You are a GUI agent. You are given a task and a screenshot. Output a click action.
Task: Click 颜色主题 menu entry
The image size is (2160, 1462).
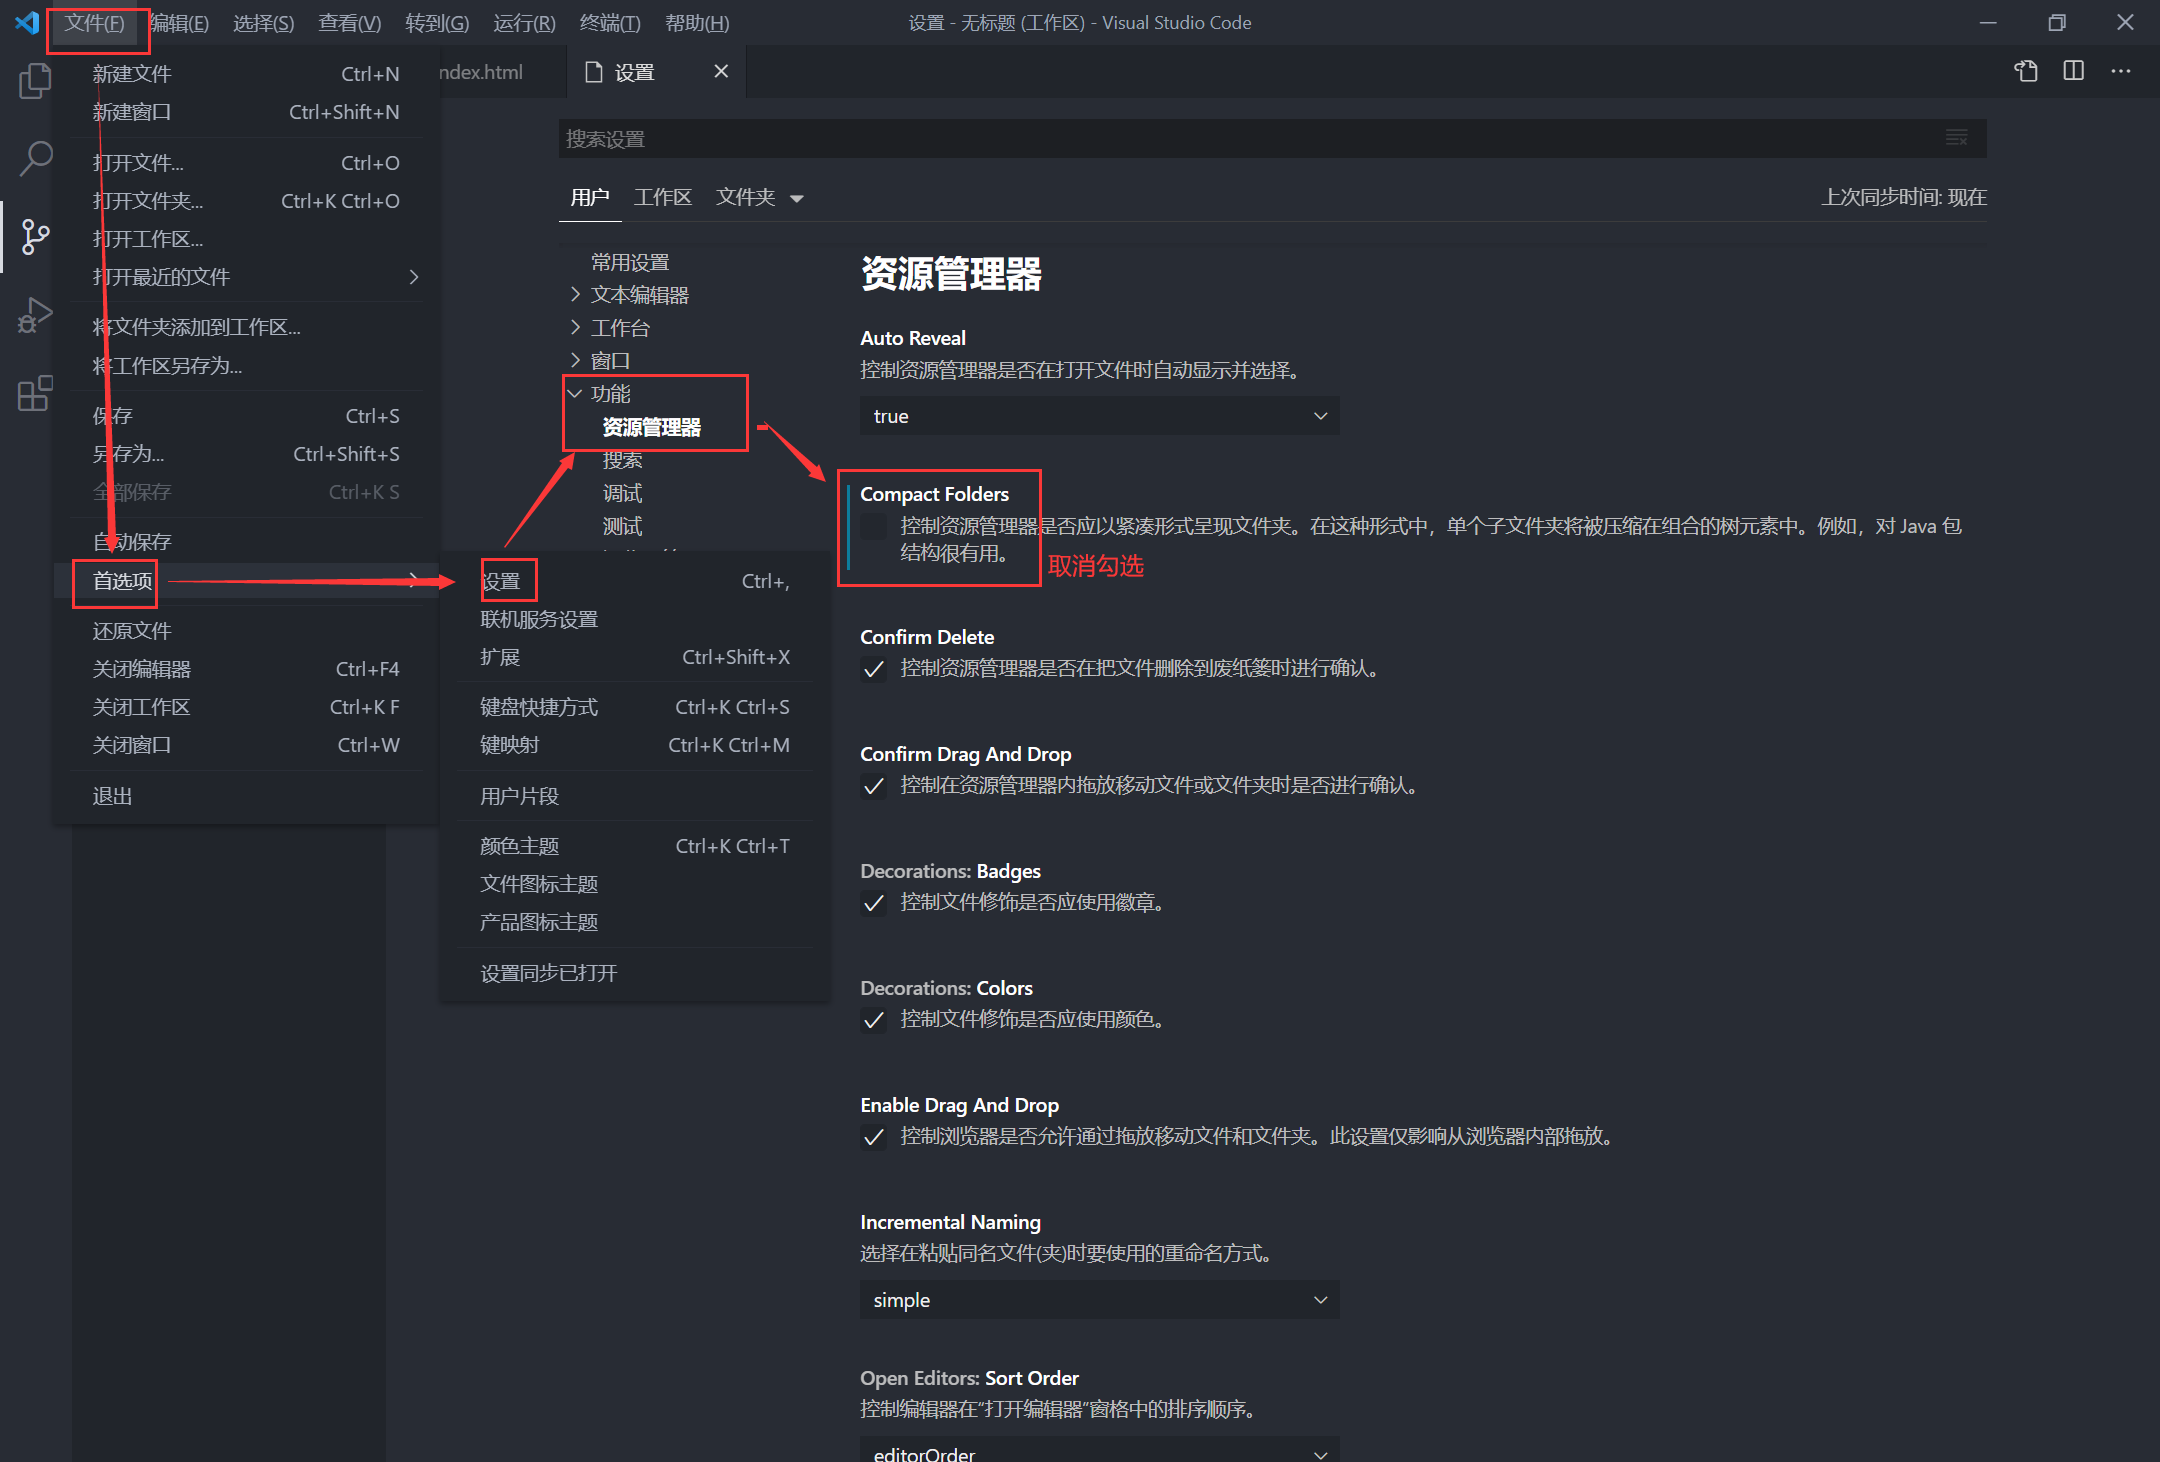pos(519,846)
